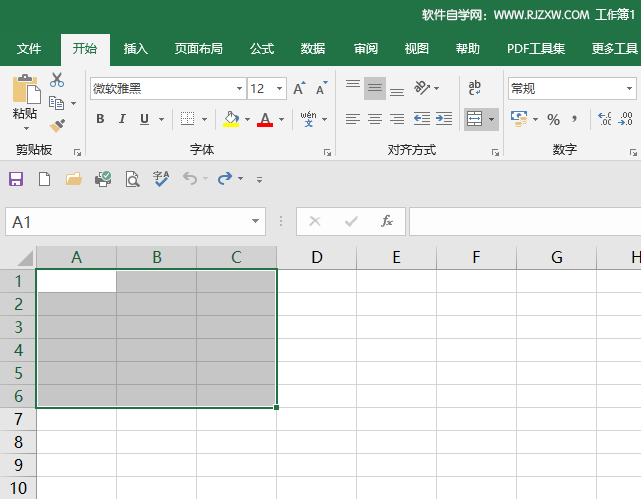Image resolution: width=641 pixels, height=499 pixels.
Task: Align text left
Action: 353,119
